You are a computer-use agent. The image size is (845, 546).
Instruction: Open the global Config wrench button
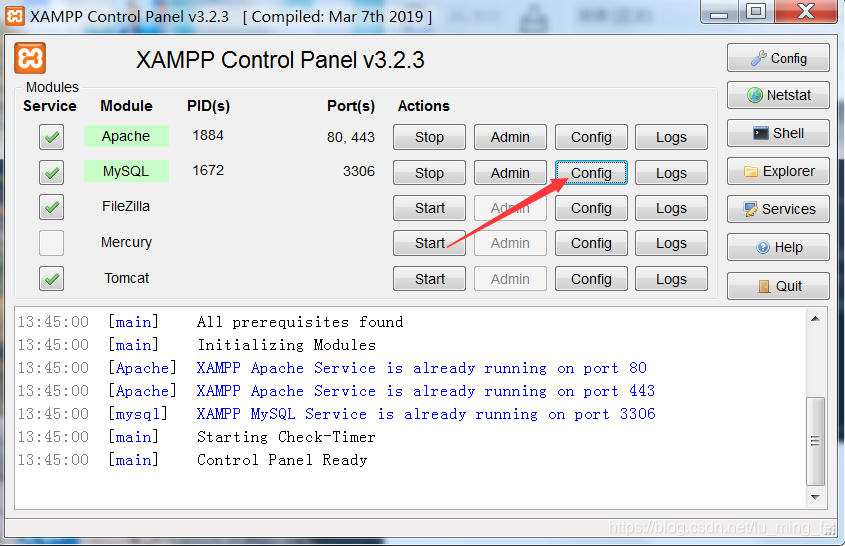coord(778,58)
